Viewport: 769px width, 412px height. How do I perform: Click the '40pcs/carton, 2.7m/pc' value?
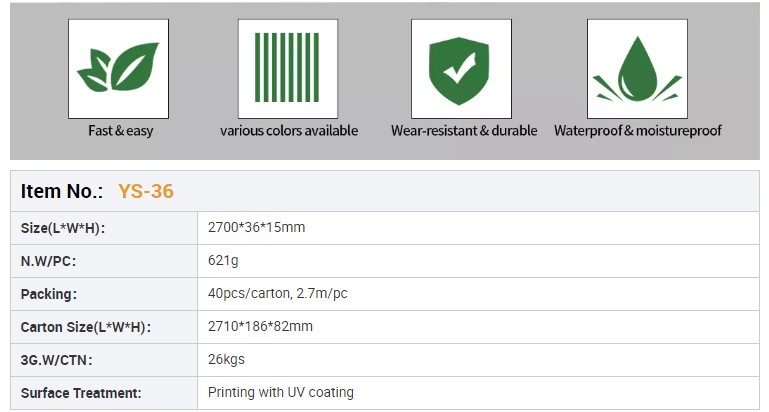pos(277,294)
